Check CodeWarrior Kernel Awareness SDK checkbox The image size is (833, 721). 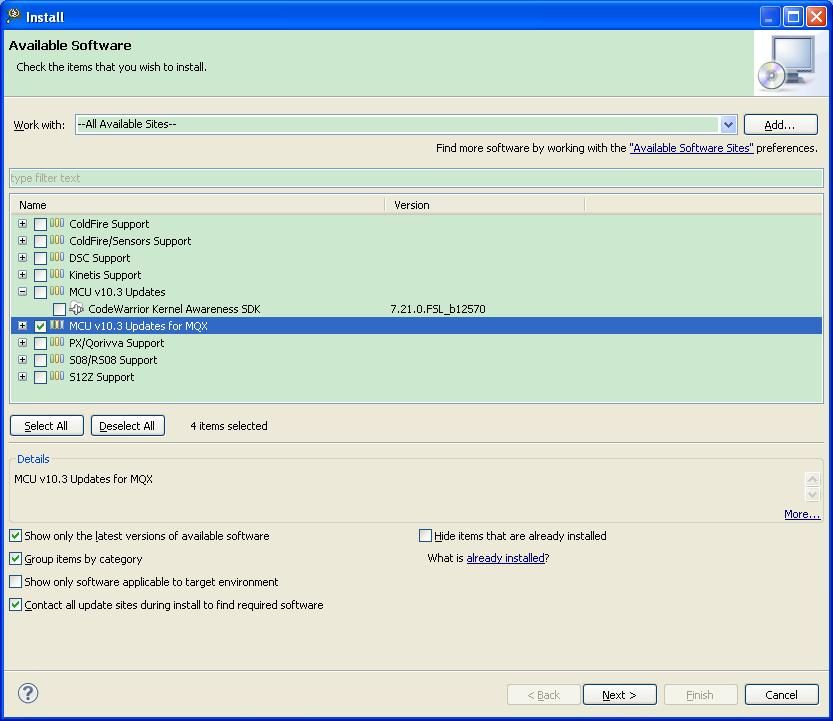tap(60, 309)
